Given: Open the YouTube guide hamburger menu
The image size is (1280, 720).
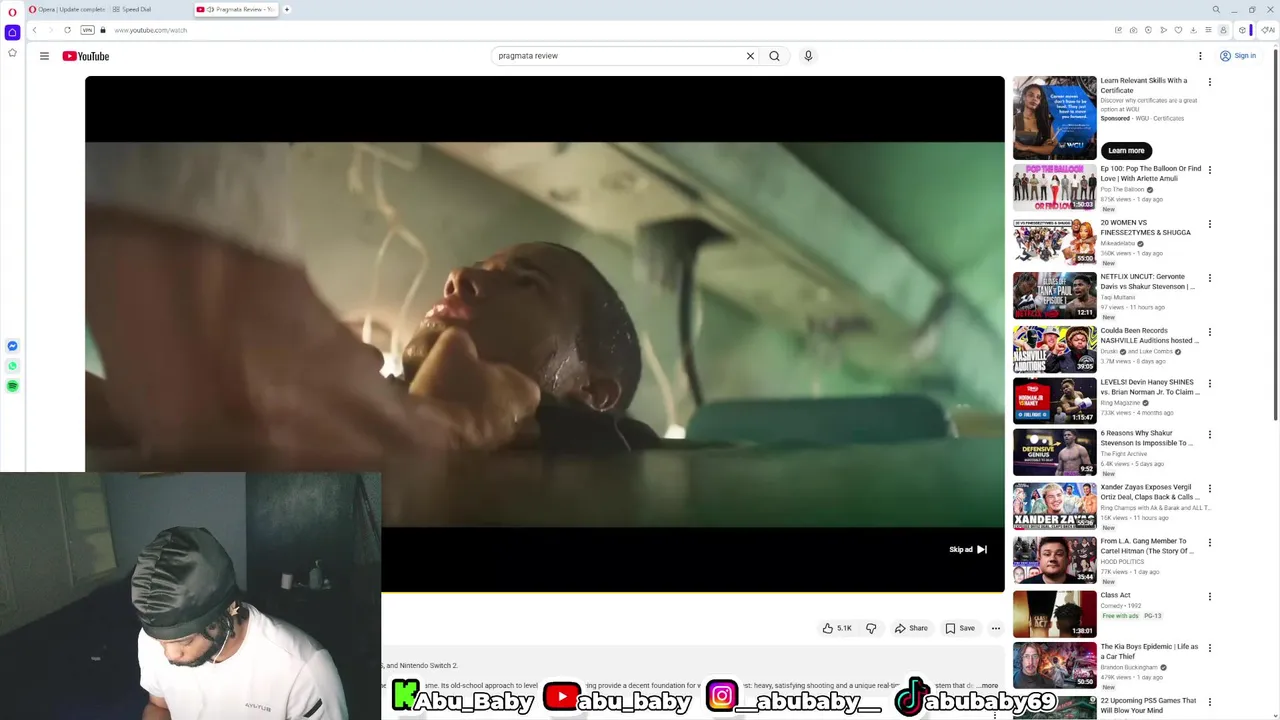Looking at the screenshot, I should tap(44, 56).
